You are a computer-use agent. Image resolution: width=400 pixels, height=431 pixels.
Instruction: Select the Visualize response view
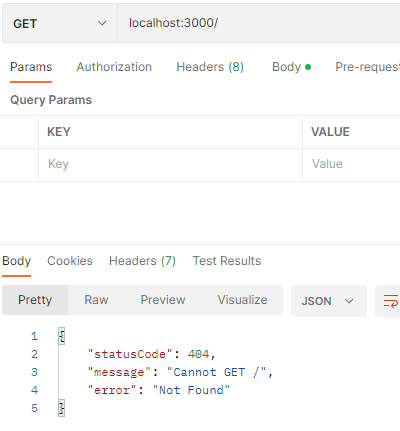(x=242, y=300)
